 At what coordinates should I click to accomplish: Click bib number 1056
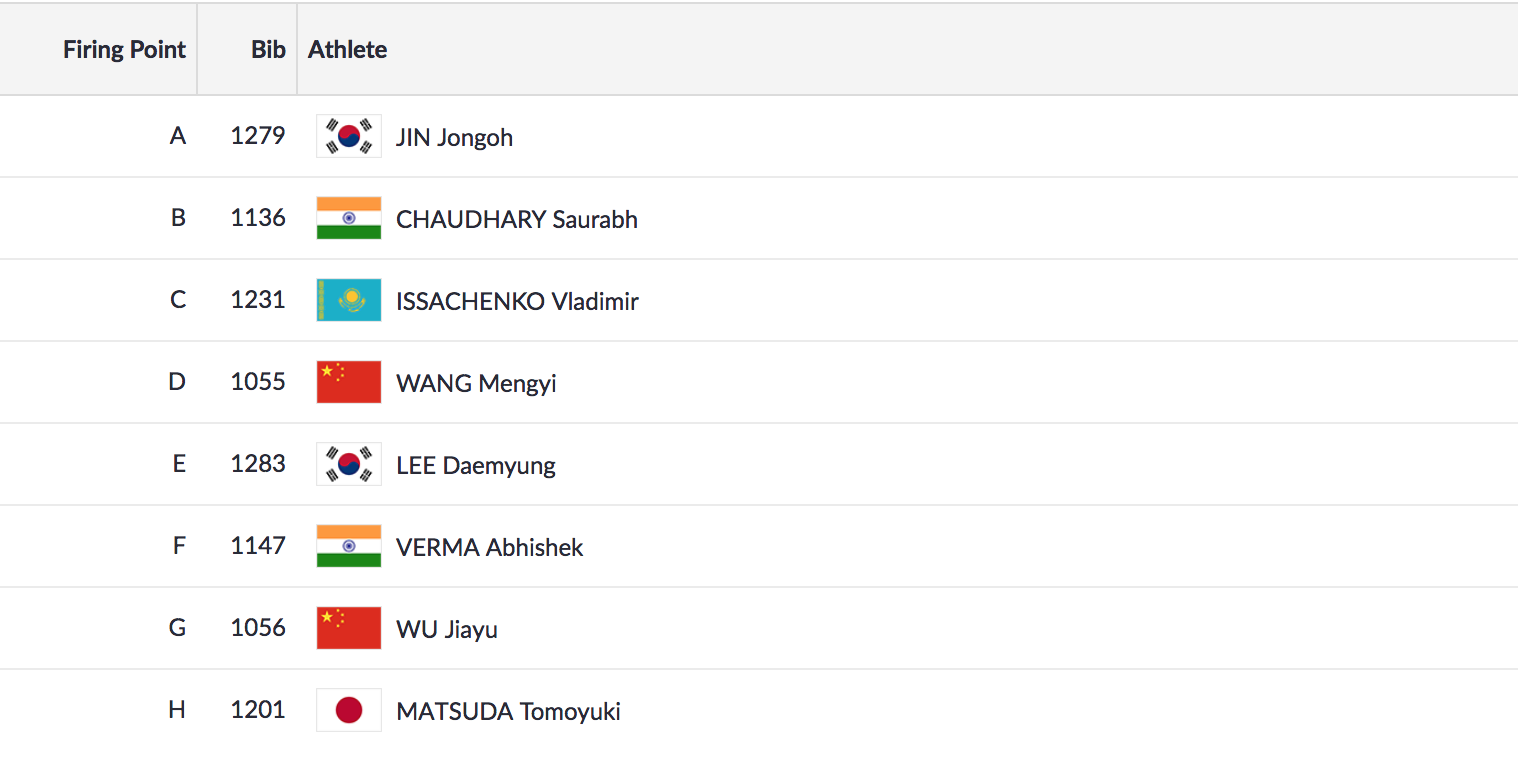[258, 628]
